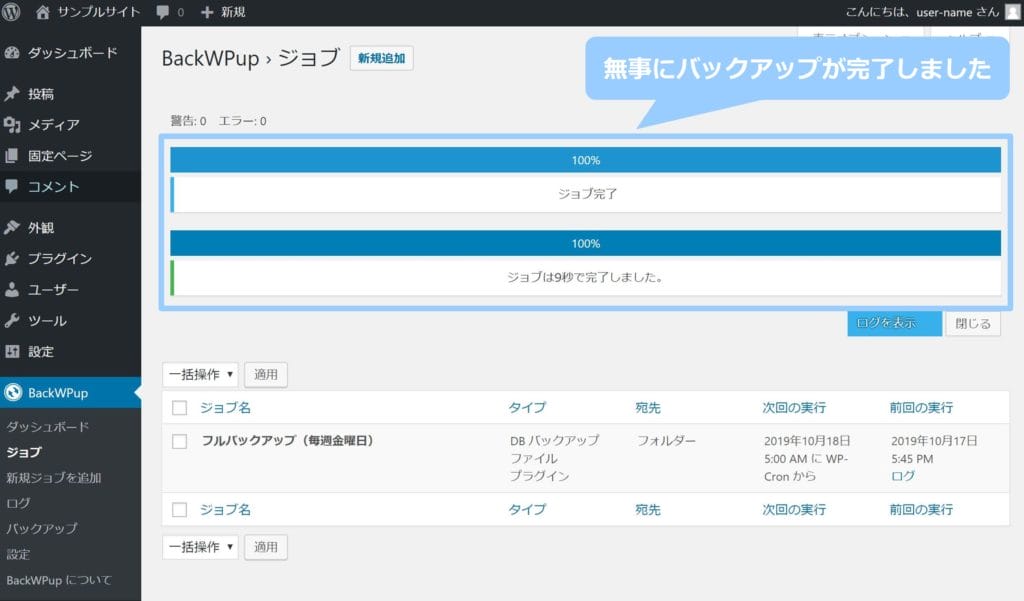
Task: Click ログを表示 button
Action: (894, 323)
